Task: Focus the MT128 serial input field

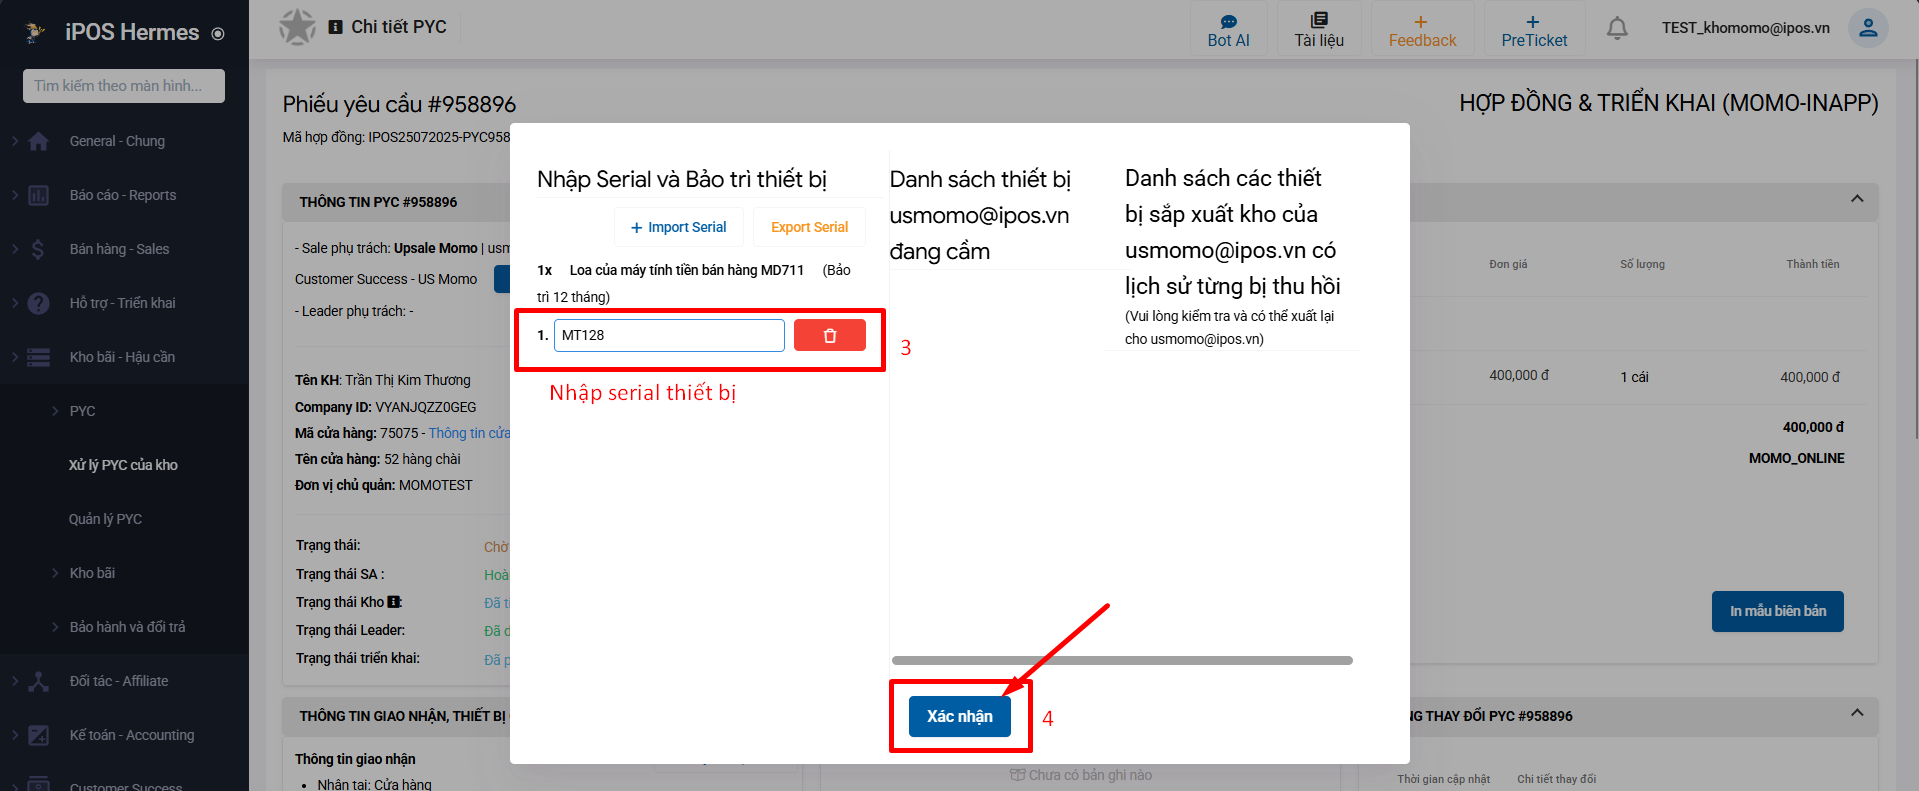Action: point(668,336)
